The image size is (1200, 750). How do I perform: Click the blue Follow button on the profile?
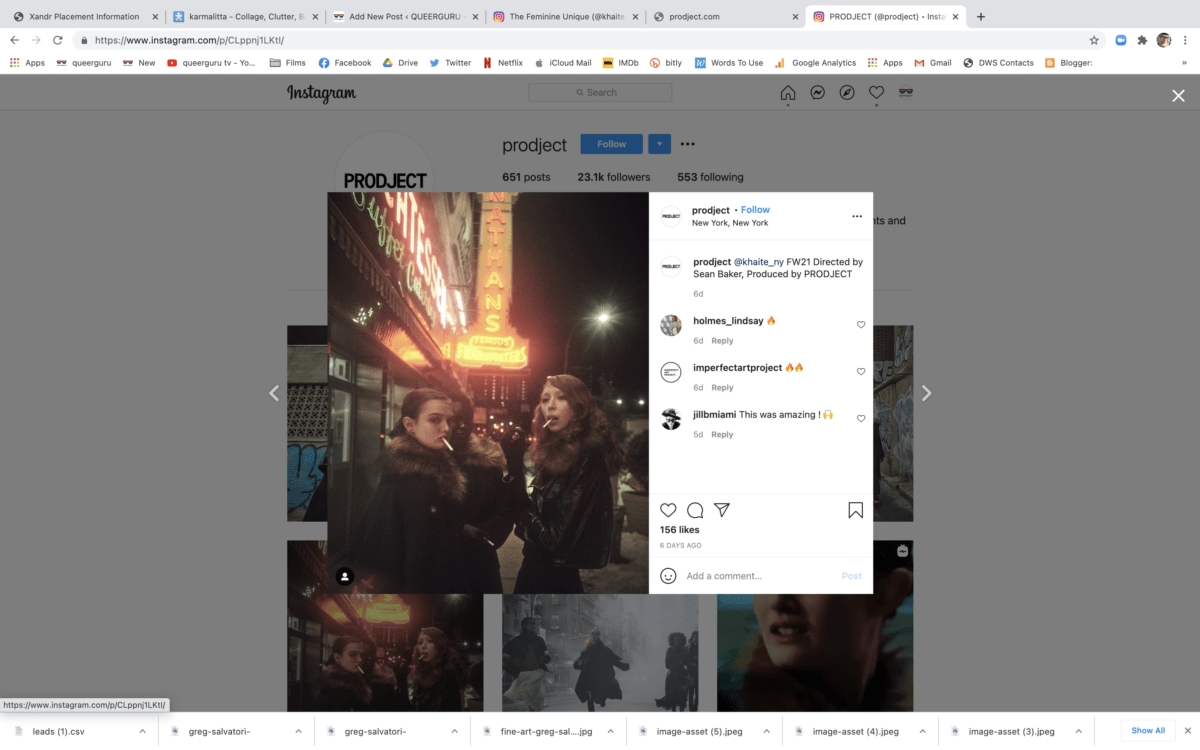pos(612,144)
